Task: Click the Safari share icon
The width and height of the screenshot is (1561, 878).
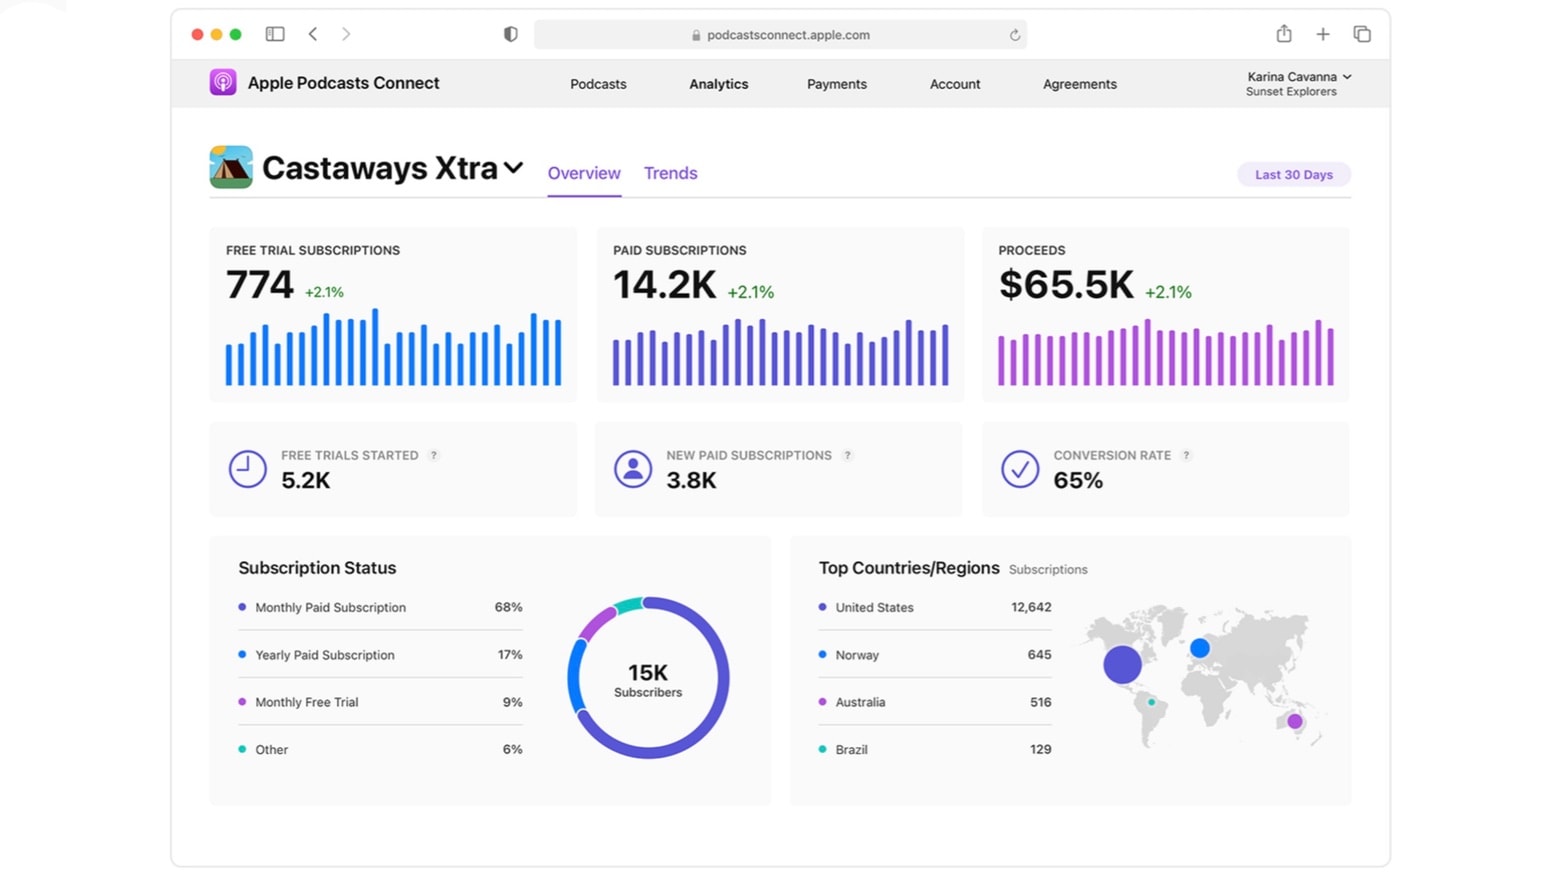Action: (1284, 34)
